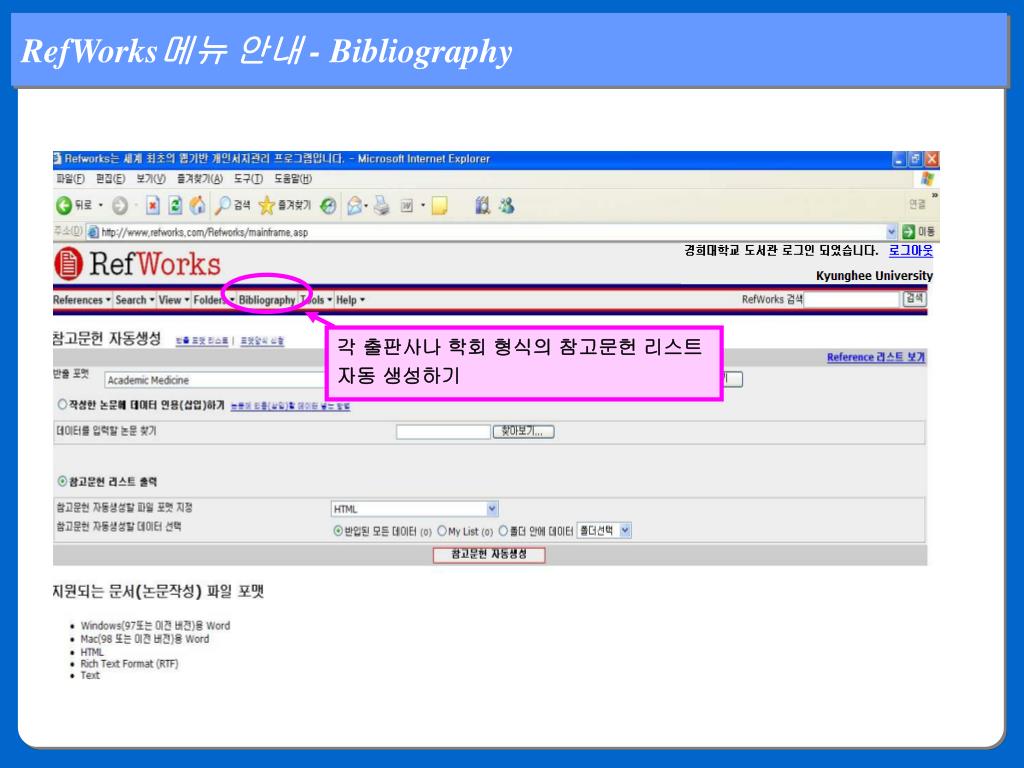The image size is (1024, 768).
Task: Expand the View dropdown menu
Action: click(x=174, y=300)
